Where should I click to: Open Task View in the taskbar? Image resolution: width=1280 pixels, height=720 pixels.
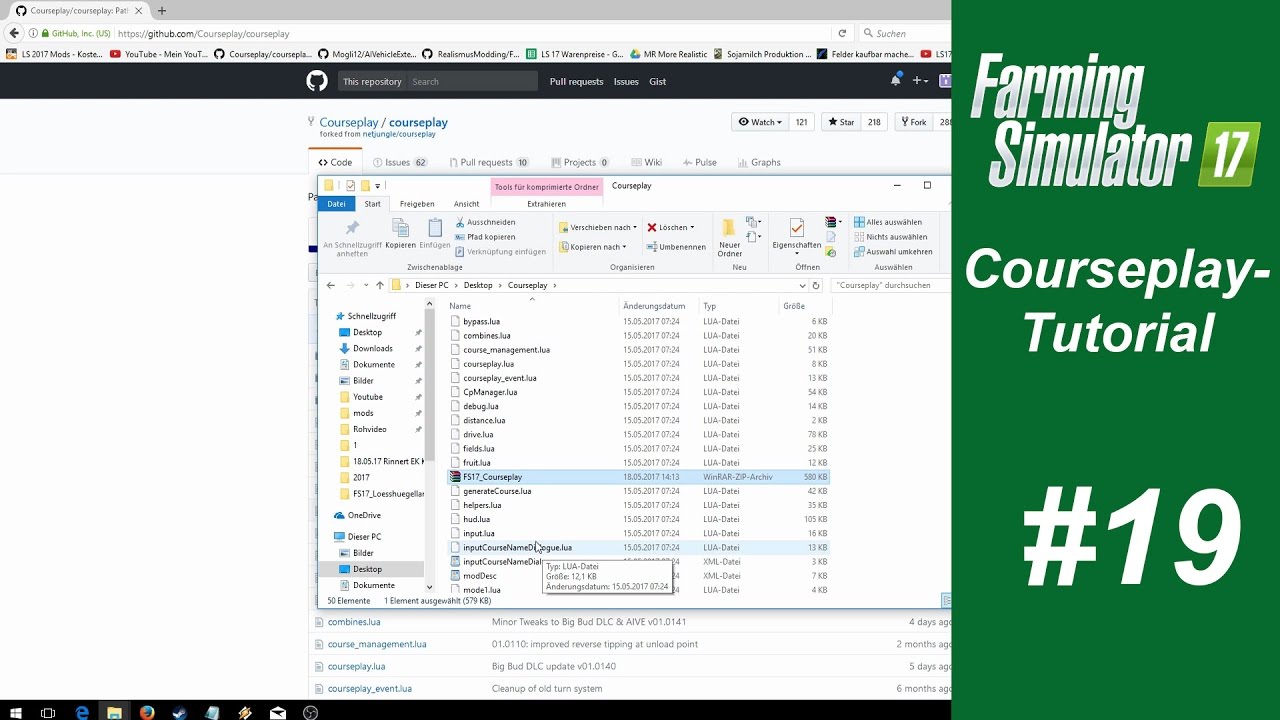48,712
